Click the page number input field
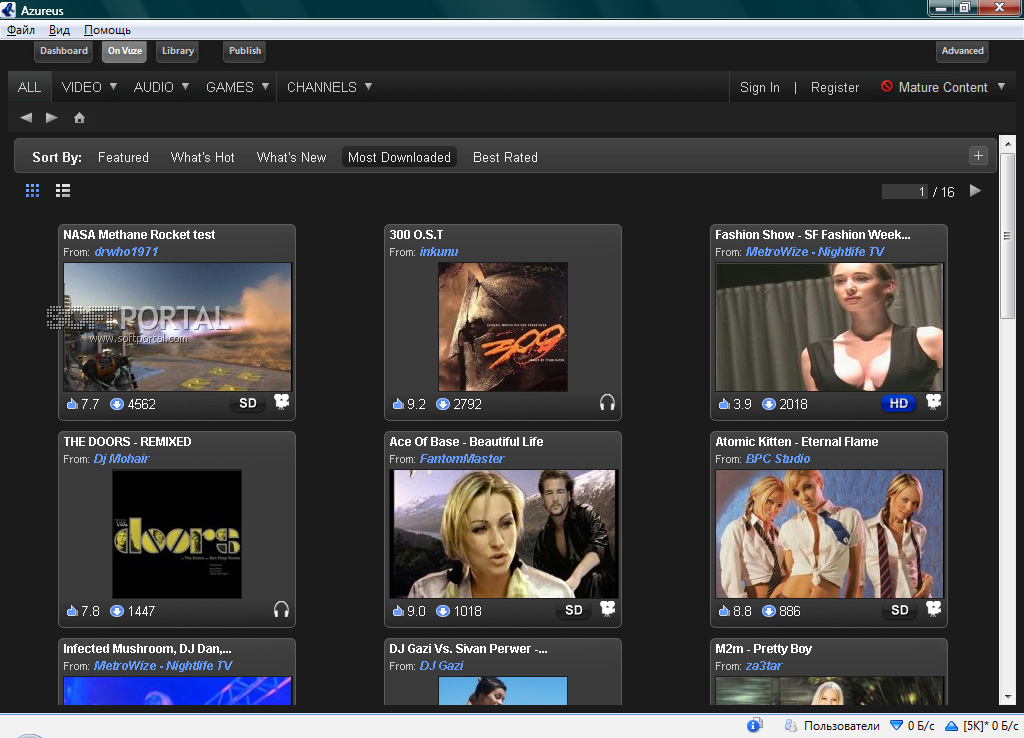The height and width of the screenshot is (738, 1024). coord(905,192)
